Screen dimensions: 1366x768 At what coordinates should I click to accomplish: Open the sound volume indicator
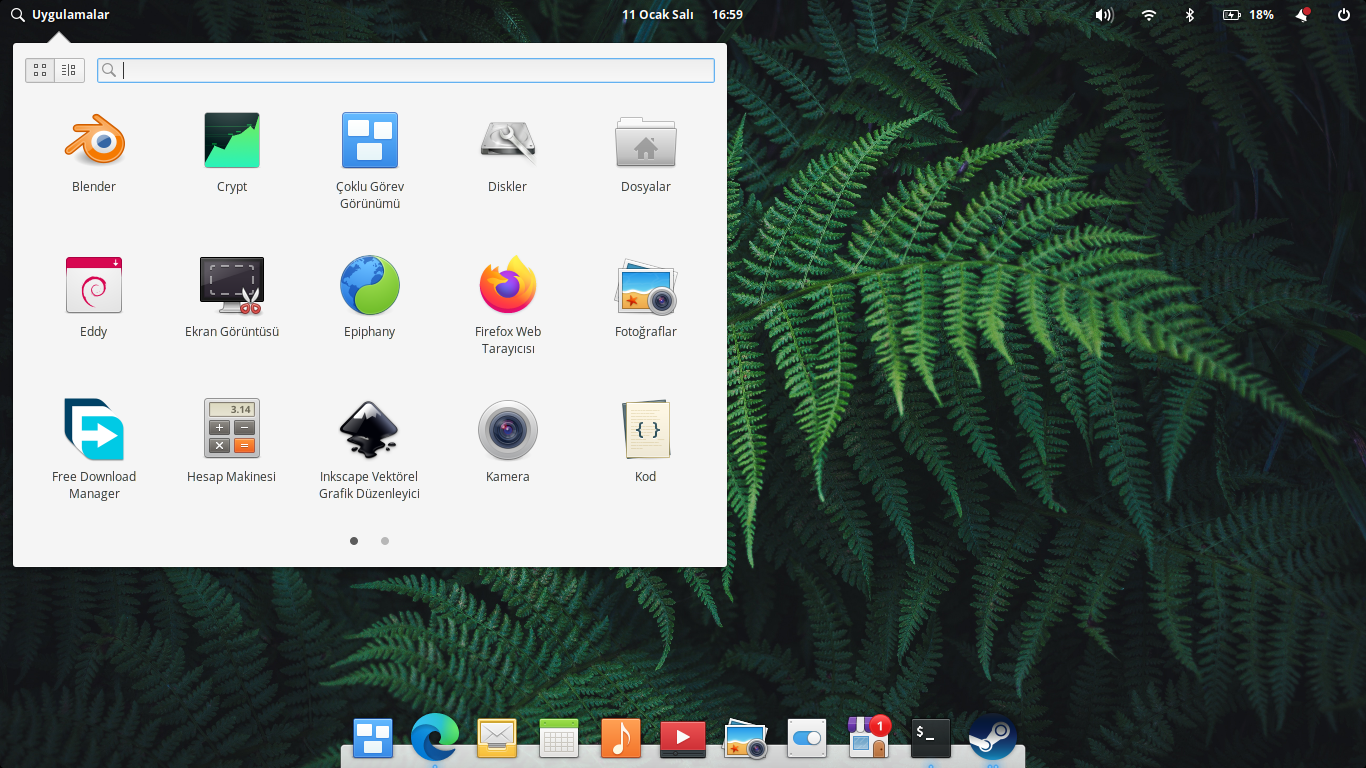[x=1104, y=15]
